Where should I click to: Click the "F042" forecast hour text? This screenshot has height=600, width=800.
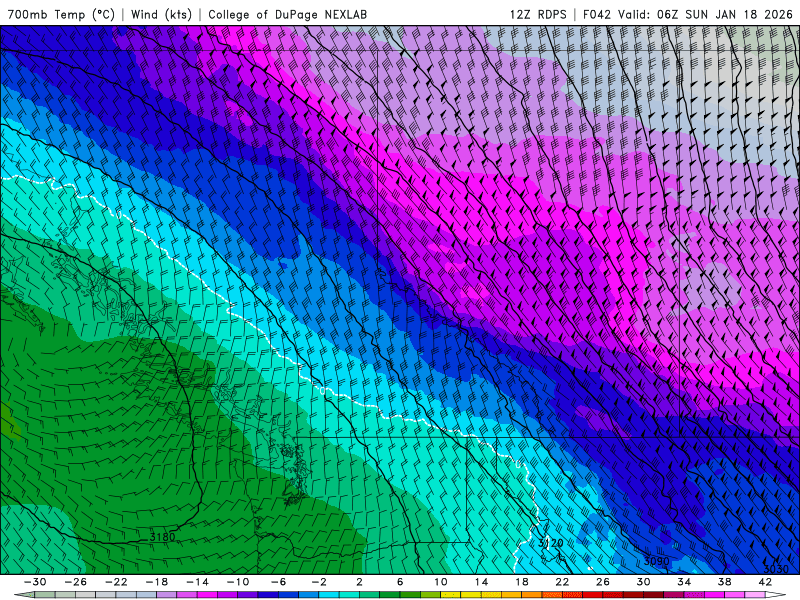pos(597,14)
